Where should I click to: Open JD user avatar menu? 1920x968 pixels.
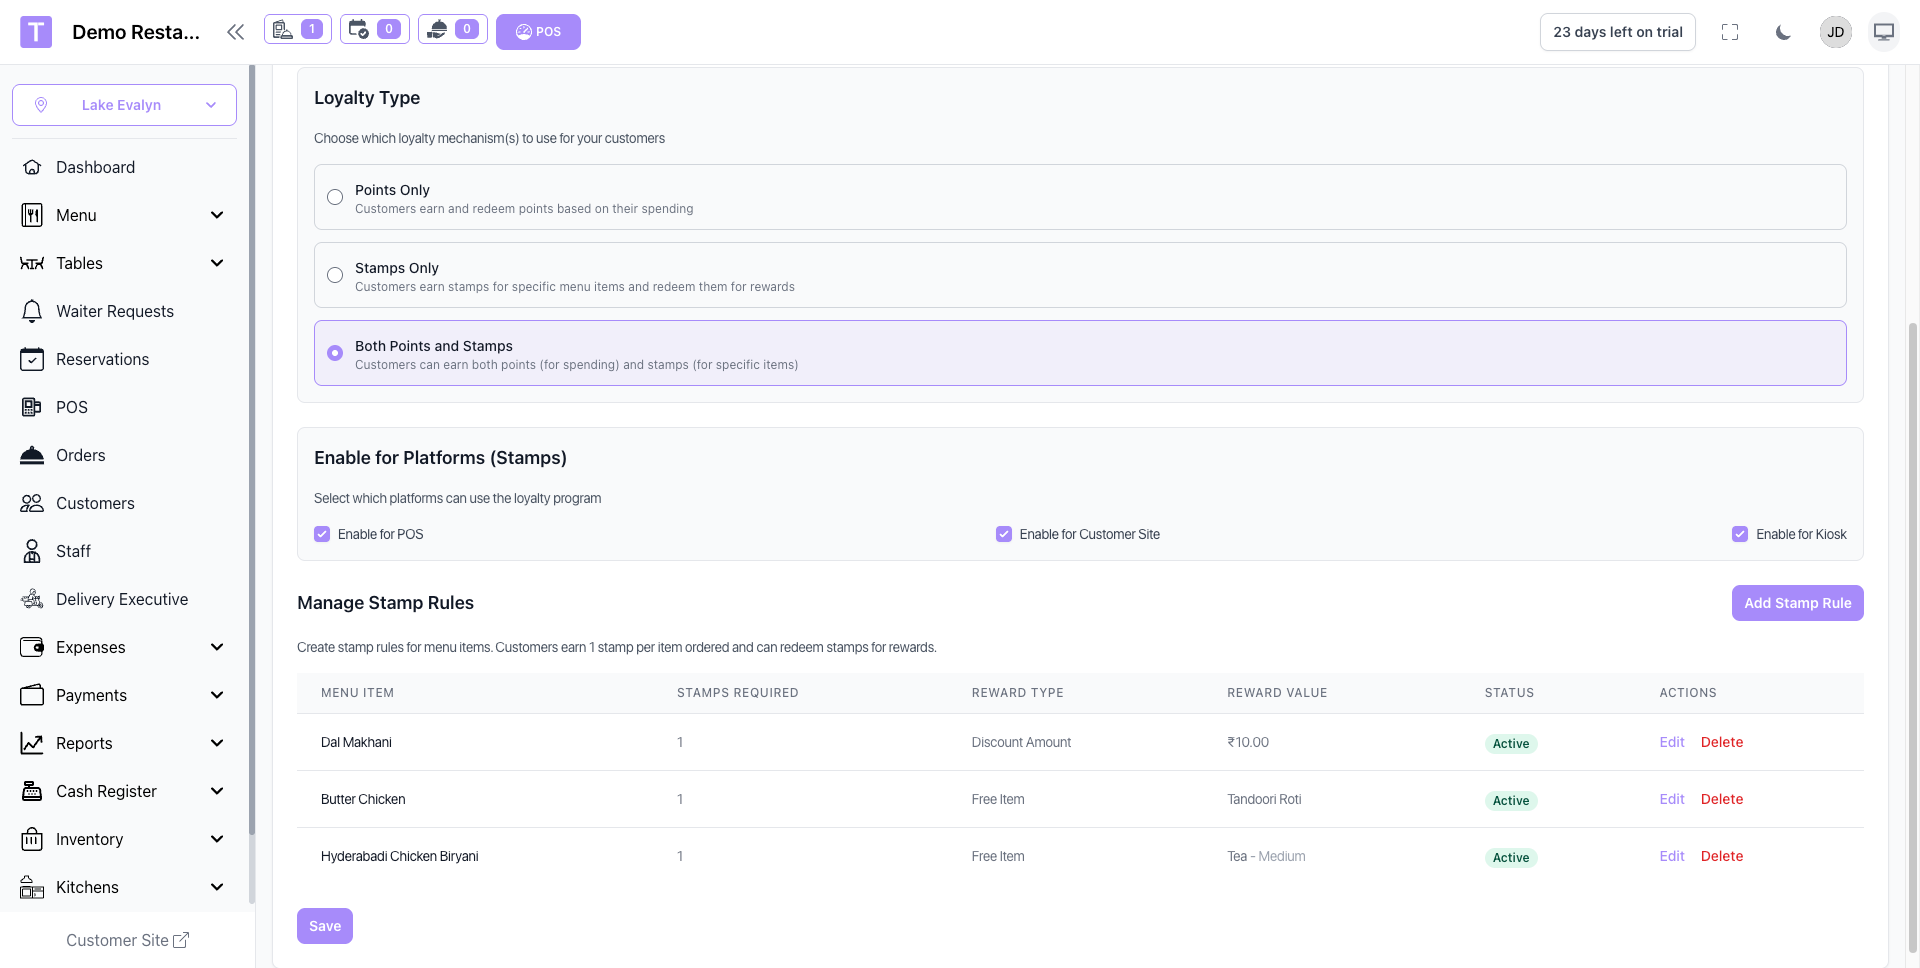(x=1836, y=32)
